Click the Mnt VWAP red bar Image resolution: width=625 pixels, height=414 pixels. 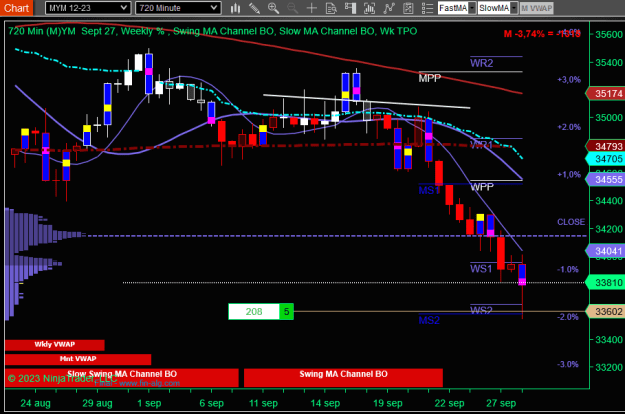click(x=78, y=359)
